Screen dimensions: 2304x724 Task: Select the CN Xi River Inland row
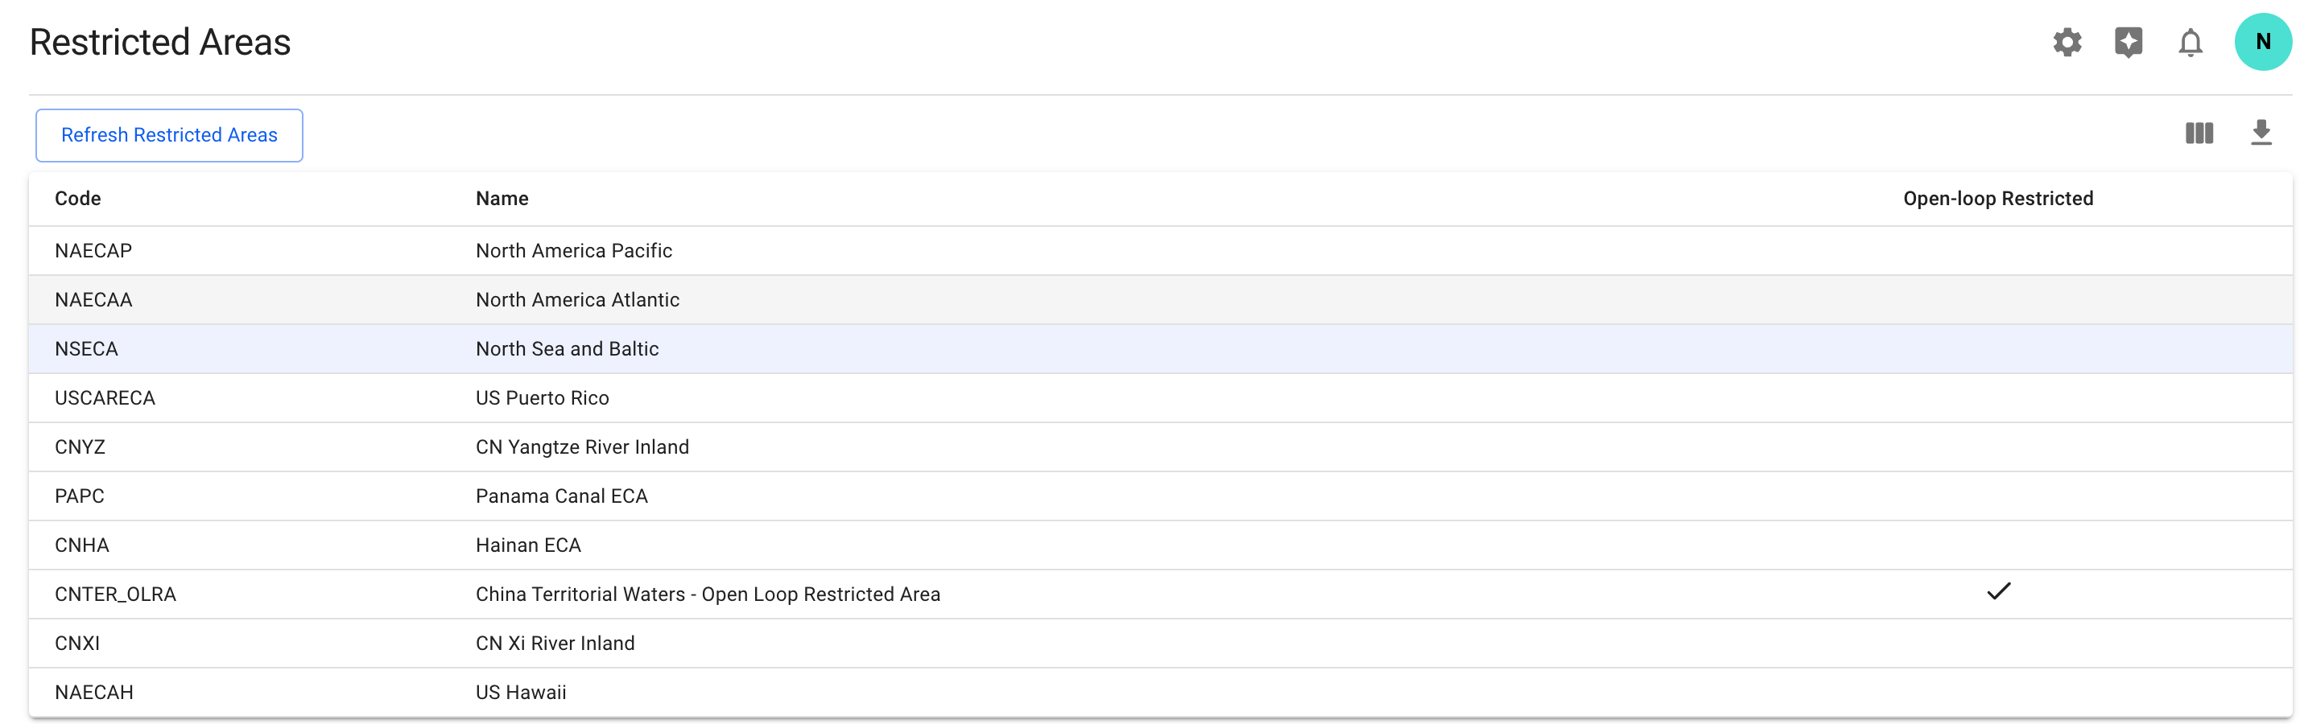point(555,643)
